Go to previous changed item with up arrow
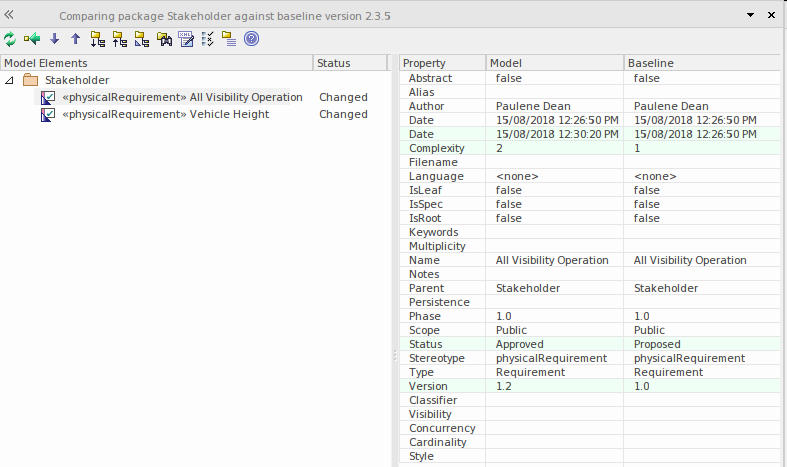The image size is (787, 467). (x=75, y=39)
